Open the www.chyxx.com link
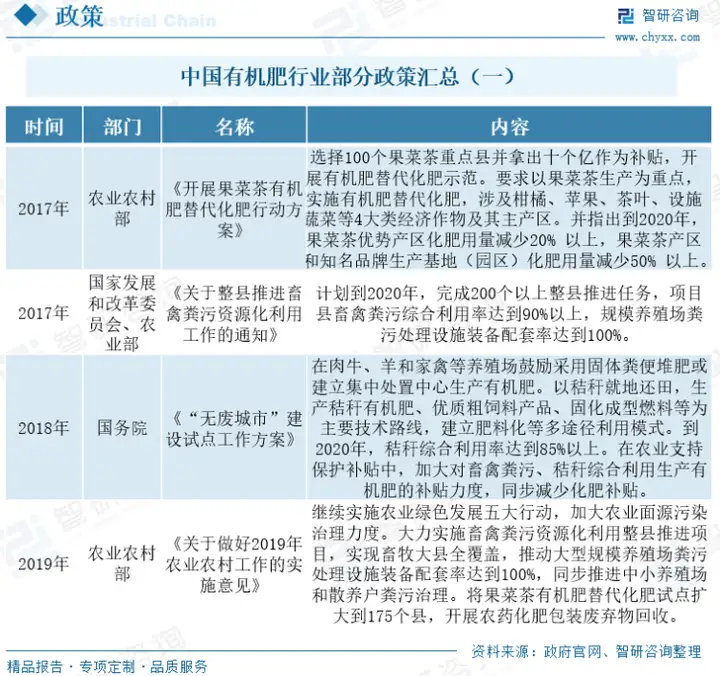 point(658,37)
